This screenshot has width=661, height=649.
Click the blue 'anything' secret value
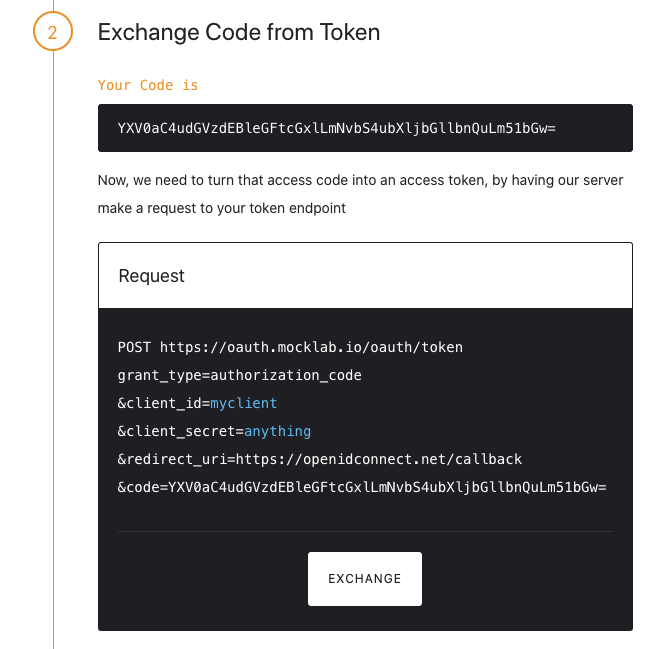(x=277, y=431)
